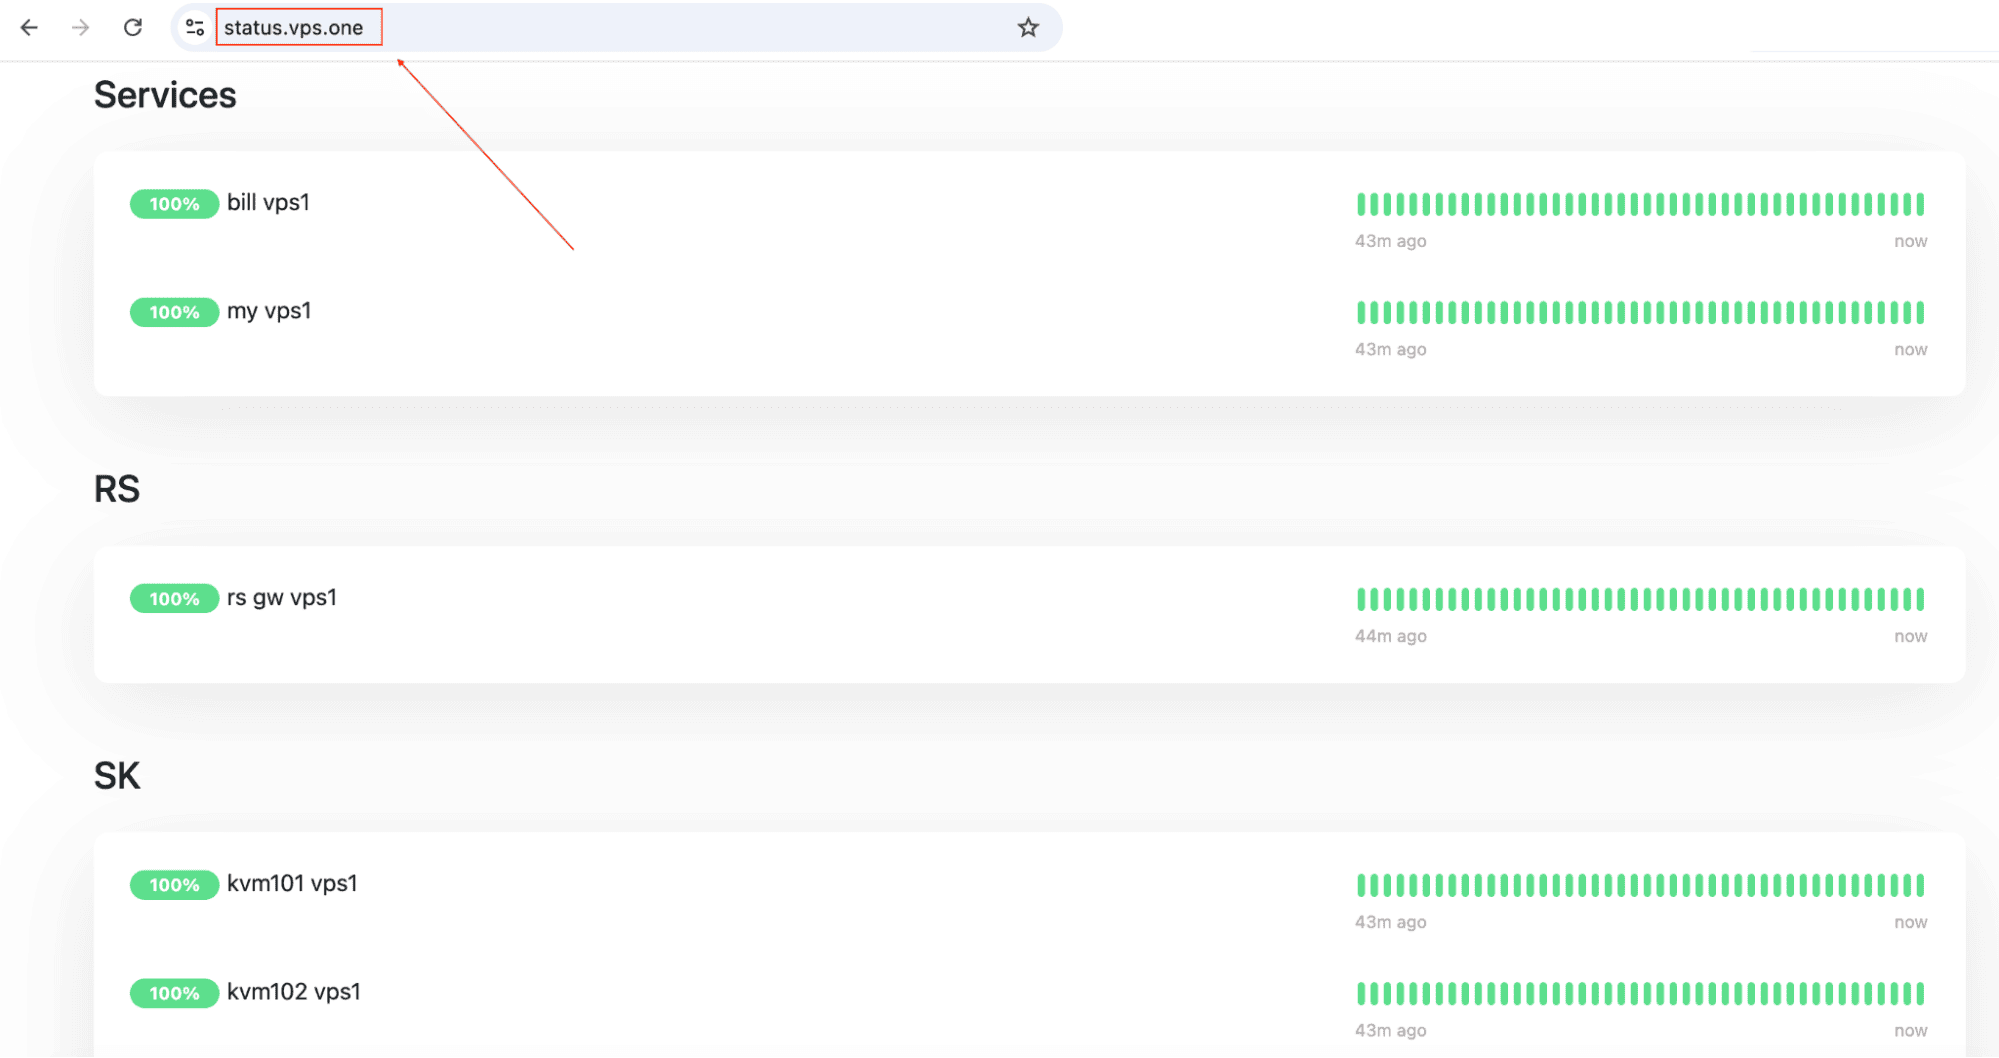
Task: Click the 'now' label beside rs gw vps1 bars
Action: pyautogui.click(x=1910, y=636)
